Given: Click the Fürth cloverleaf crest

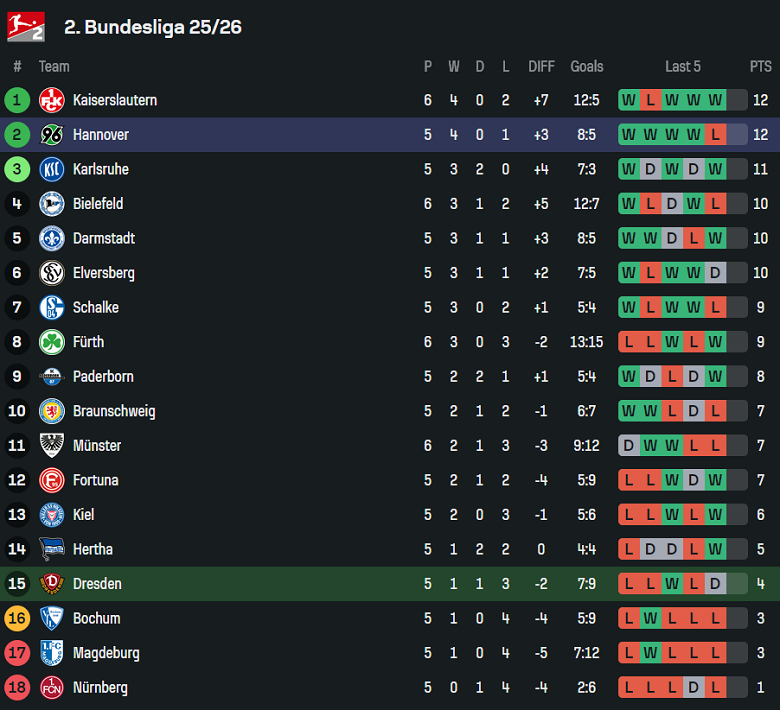Looking at the screenshot, I should click(52, 342).
